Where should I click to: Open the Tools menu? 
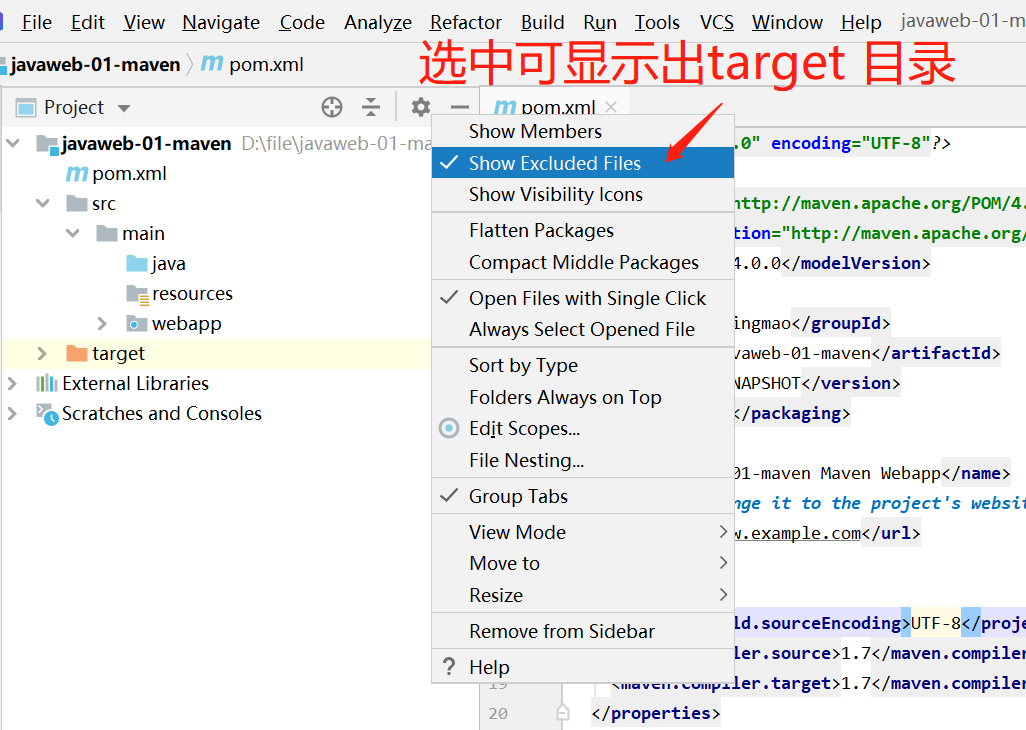(x=657, y=22)
